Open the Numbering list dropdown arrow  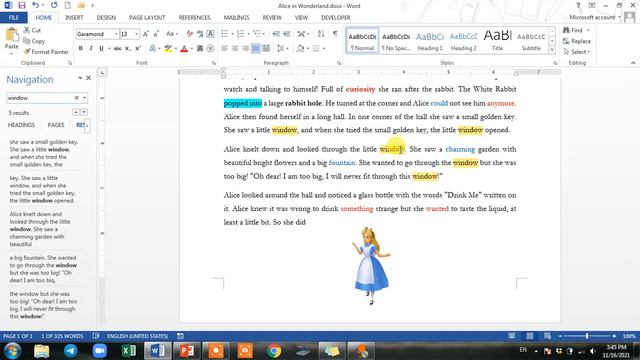248,34
